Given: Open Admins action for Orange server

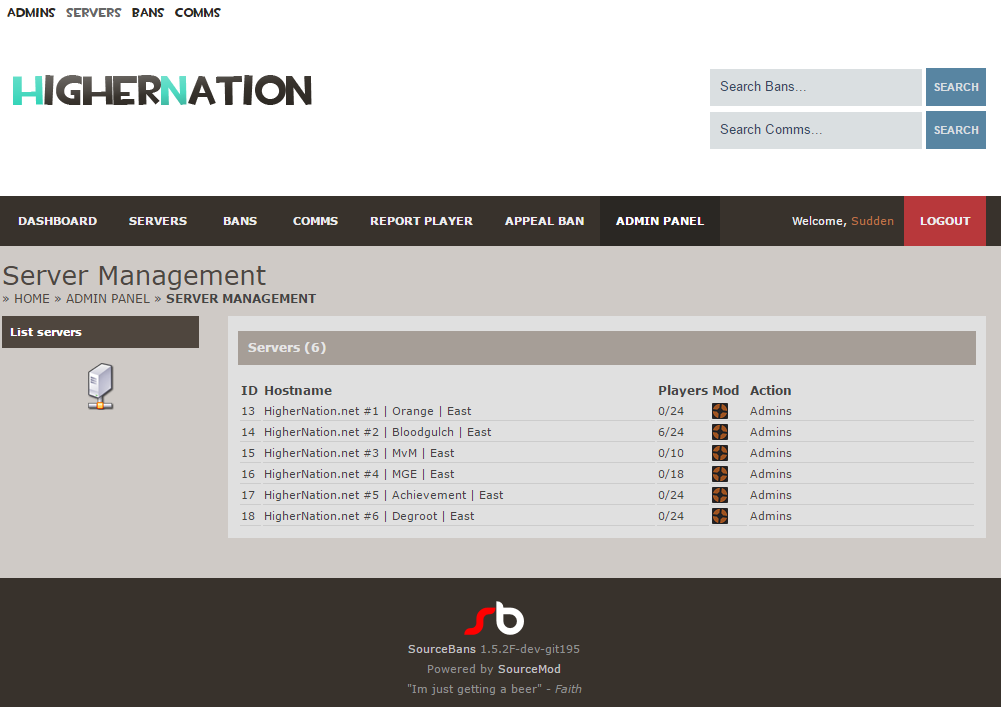Looking at the screenshot, I should click(x=771, y=411).
